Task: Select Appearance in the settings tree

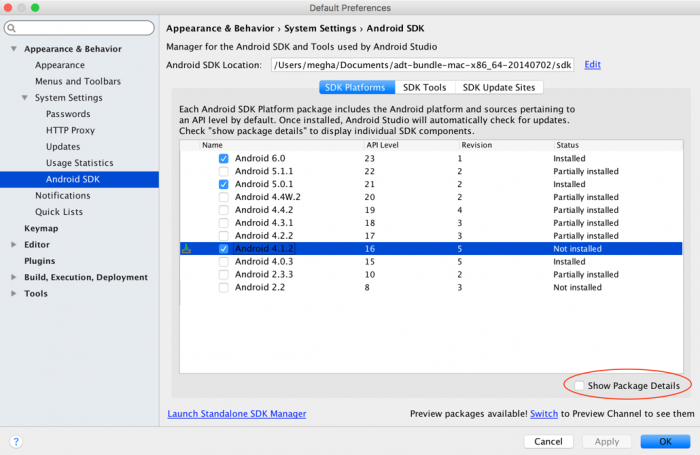Action: (x=60, y=65)
